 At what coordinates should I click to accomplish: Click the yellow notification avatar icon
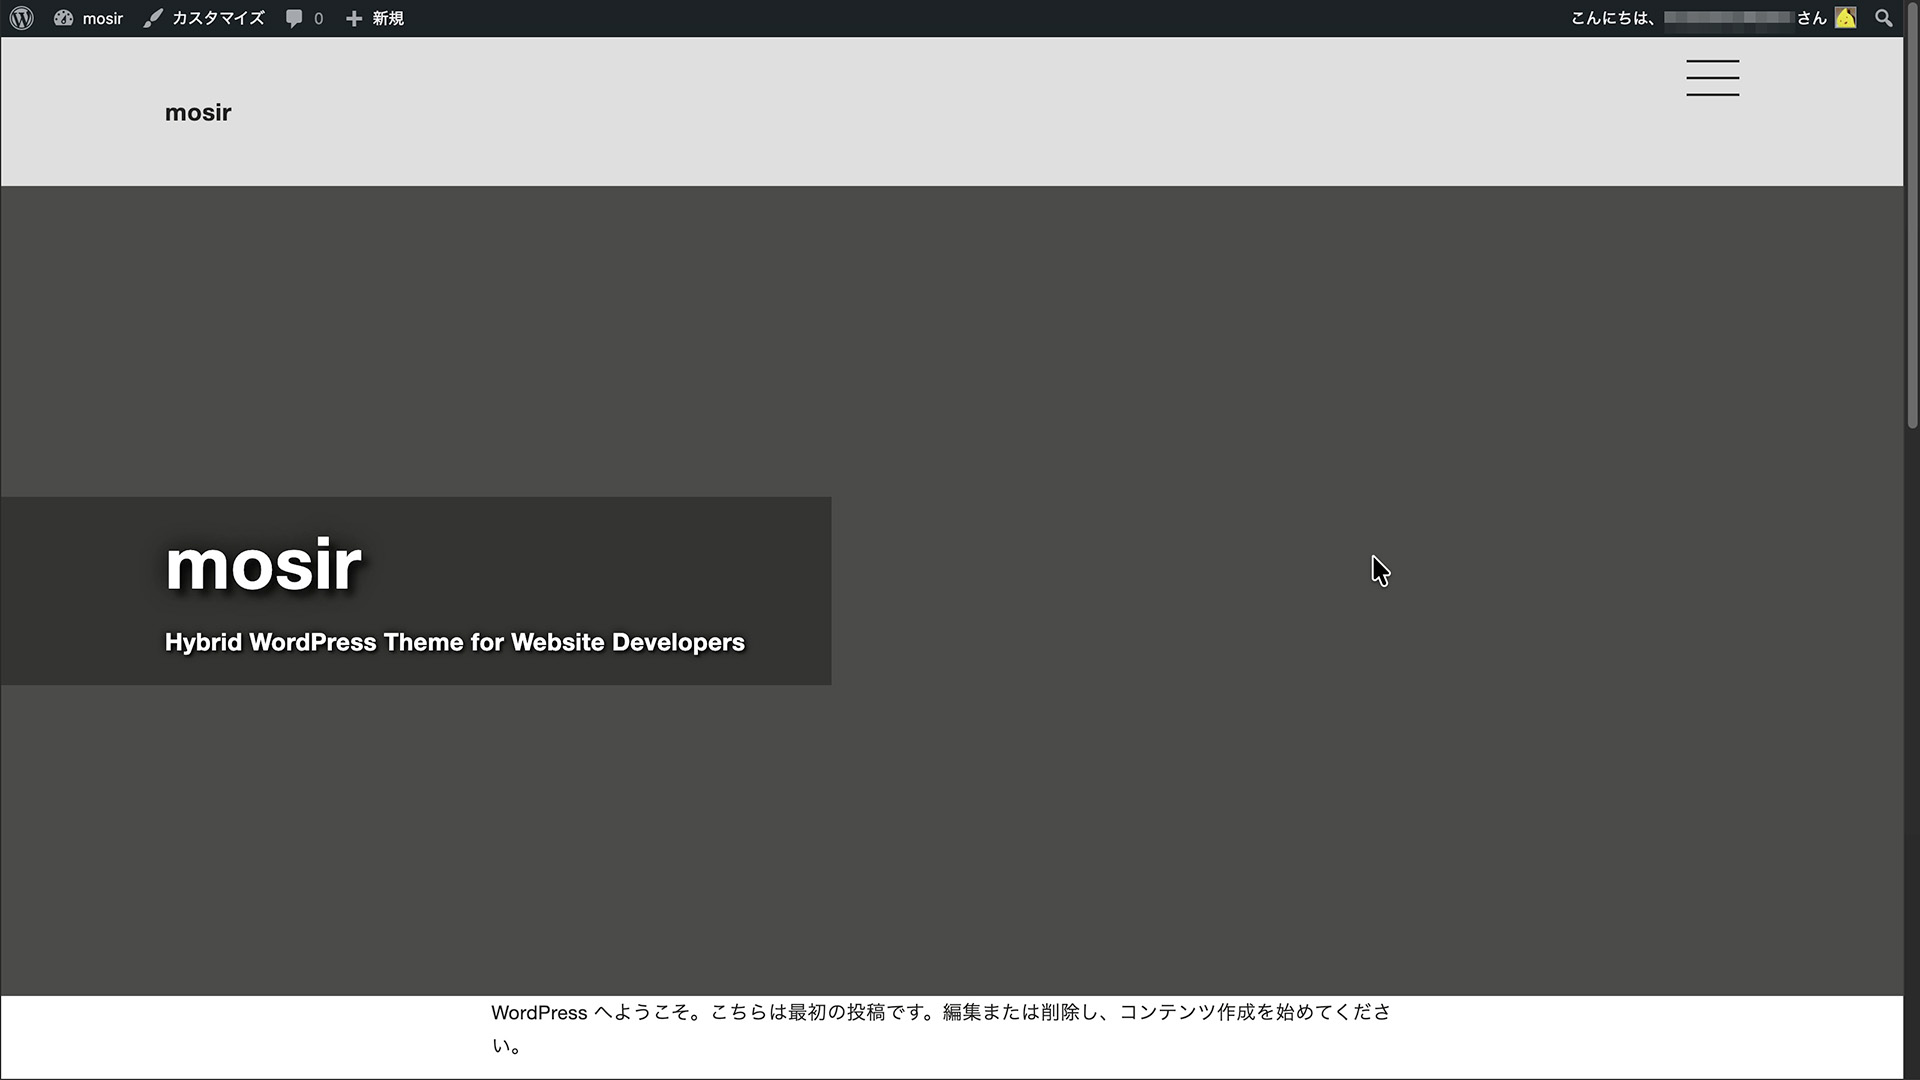1847,17
